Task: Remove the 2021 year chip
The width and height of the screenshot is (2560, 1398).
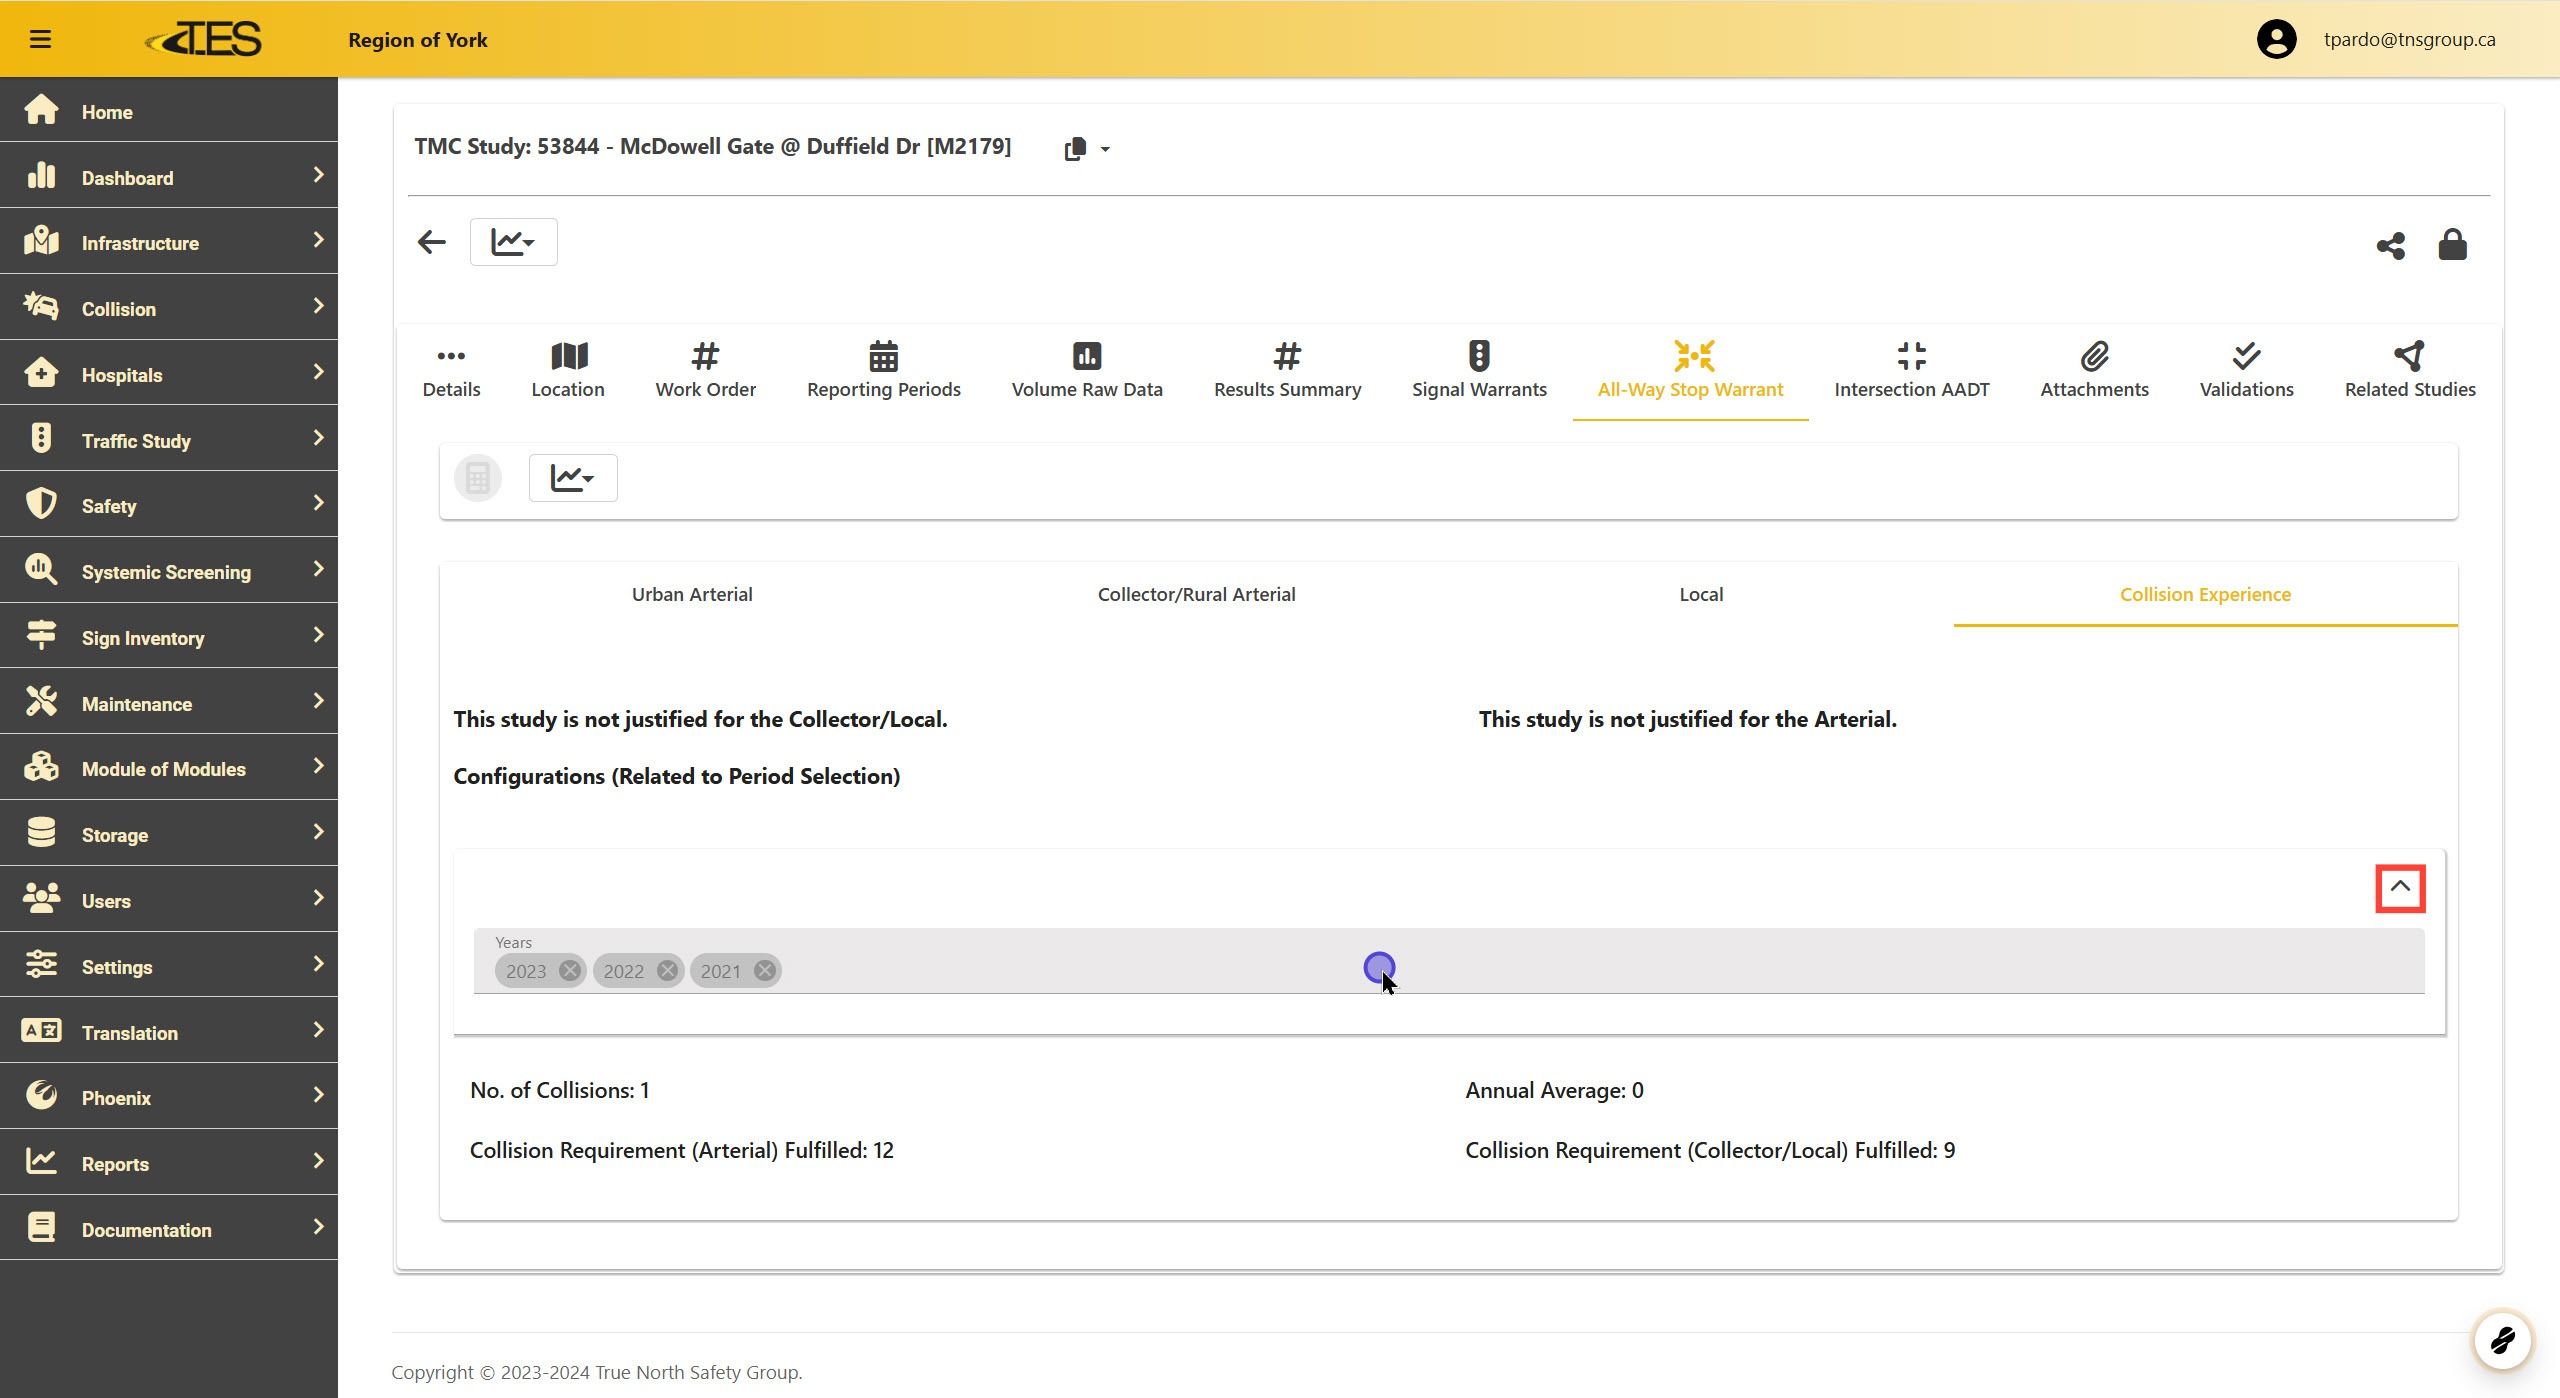Action: (x=765, y=971)
